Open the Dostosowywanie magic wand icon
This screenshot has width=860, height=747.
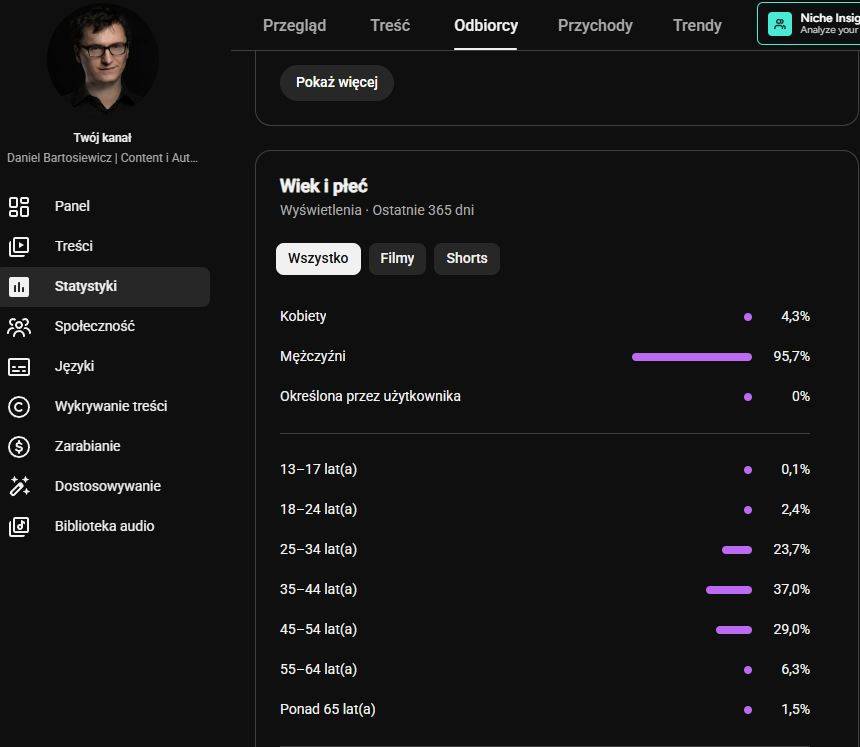pyautogui.click(x=19, y=486)
